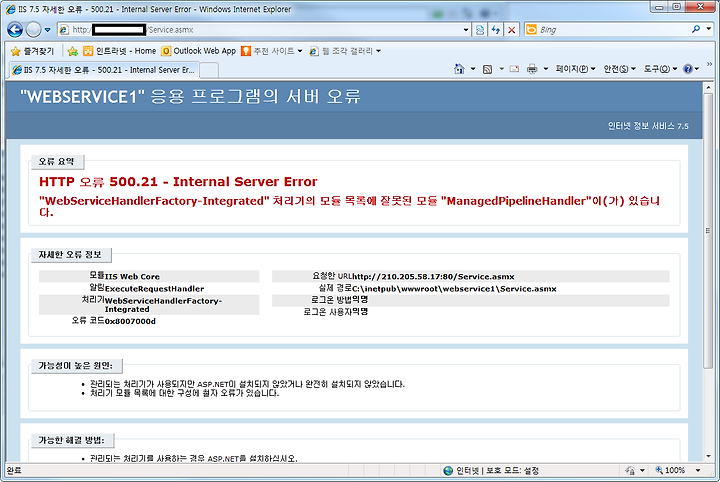Click the error code 0x8007000d text
The height and width of the screenshot is (482, 720).
pos(130,321)
